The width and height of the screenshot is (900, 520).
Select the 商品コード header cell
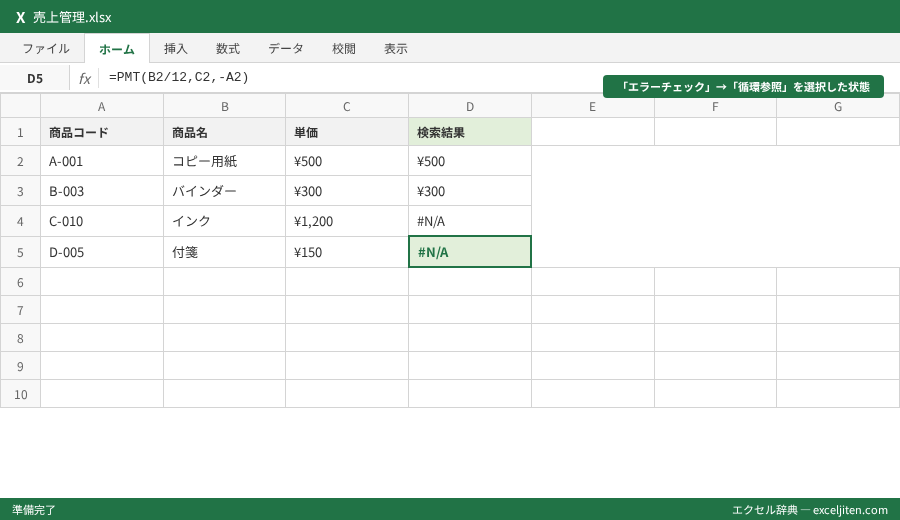pyautogui.click(x=102, y=132)
